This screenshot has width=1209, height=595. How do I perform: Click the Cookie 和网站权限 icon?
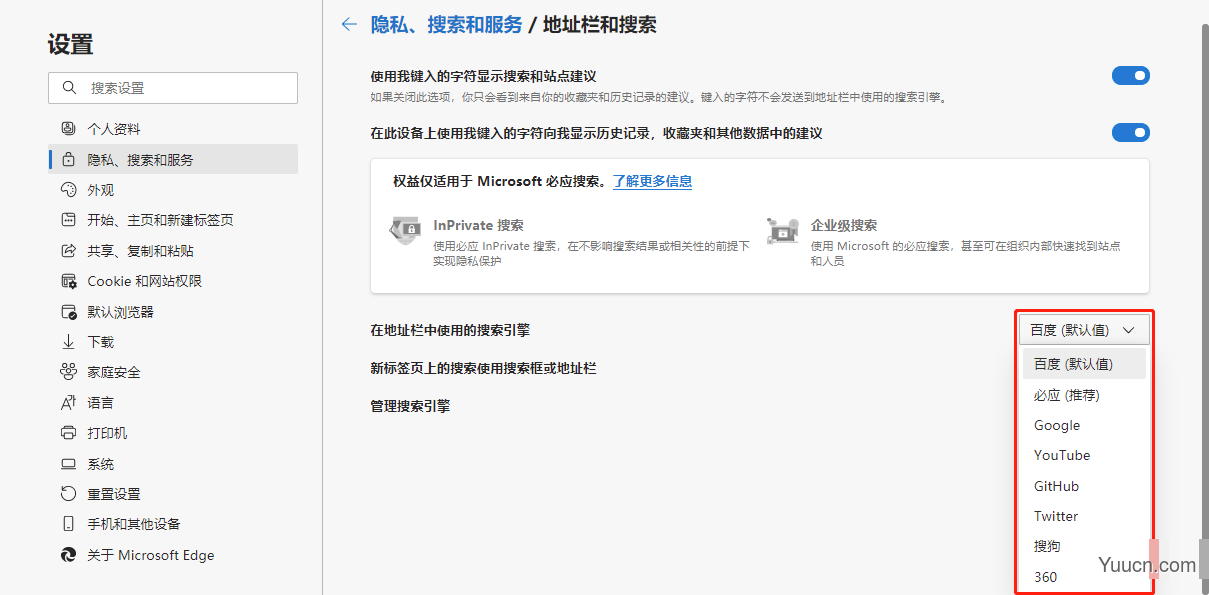[68, 281]
